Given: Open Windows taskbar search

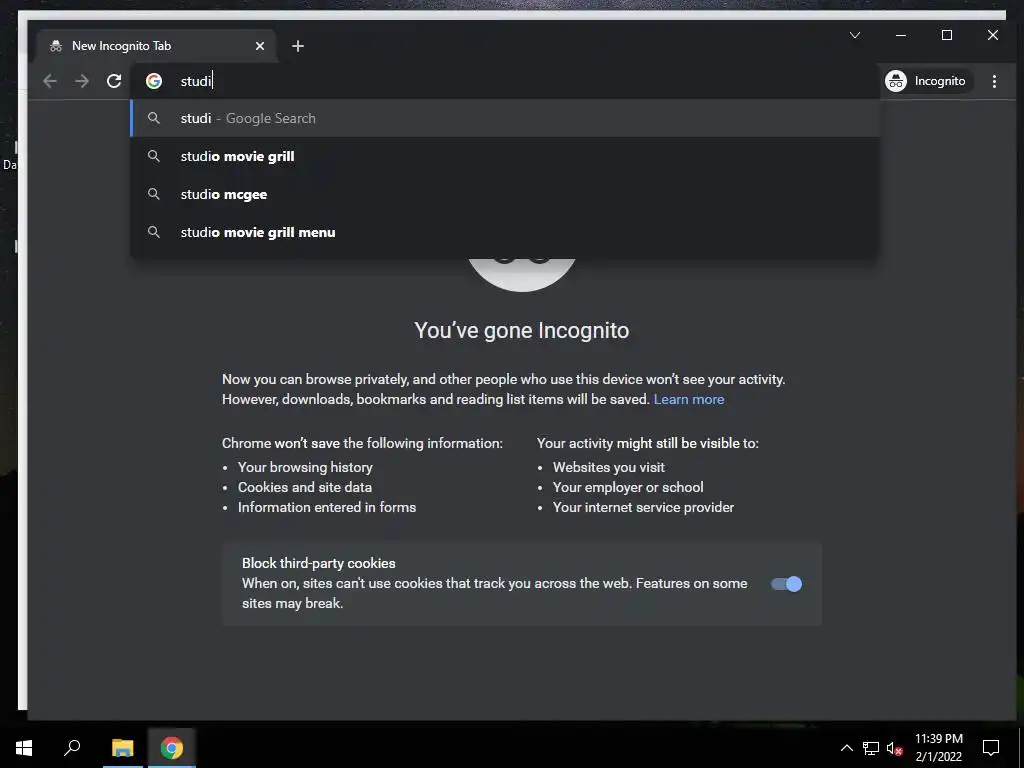Looking at the screenshot, I should [72, 748].
